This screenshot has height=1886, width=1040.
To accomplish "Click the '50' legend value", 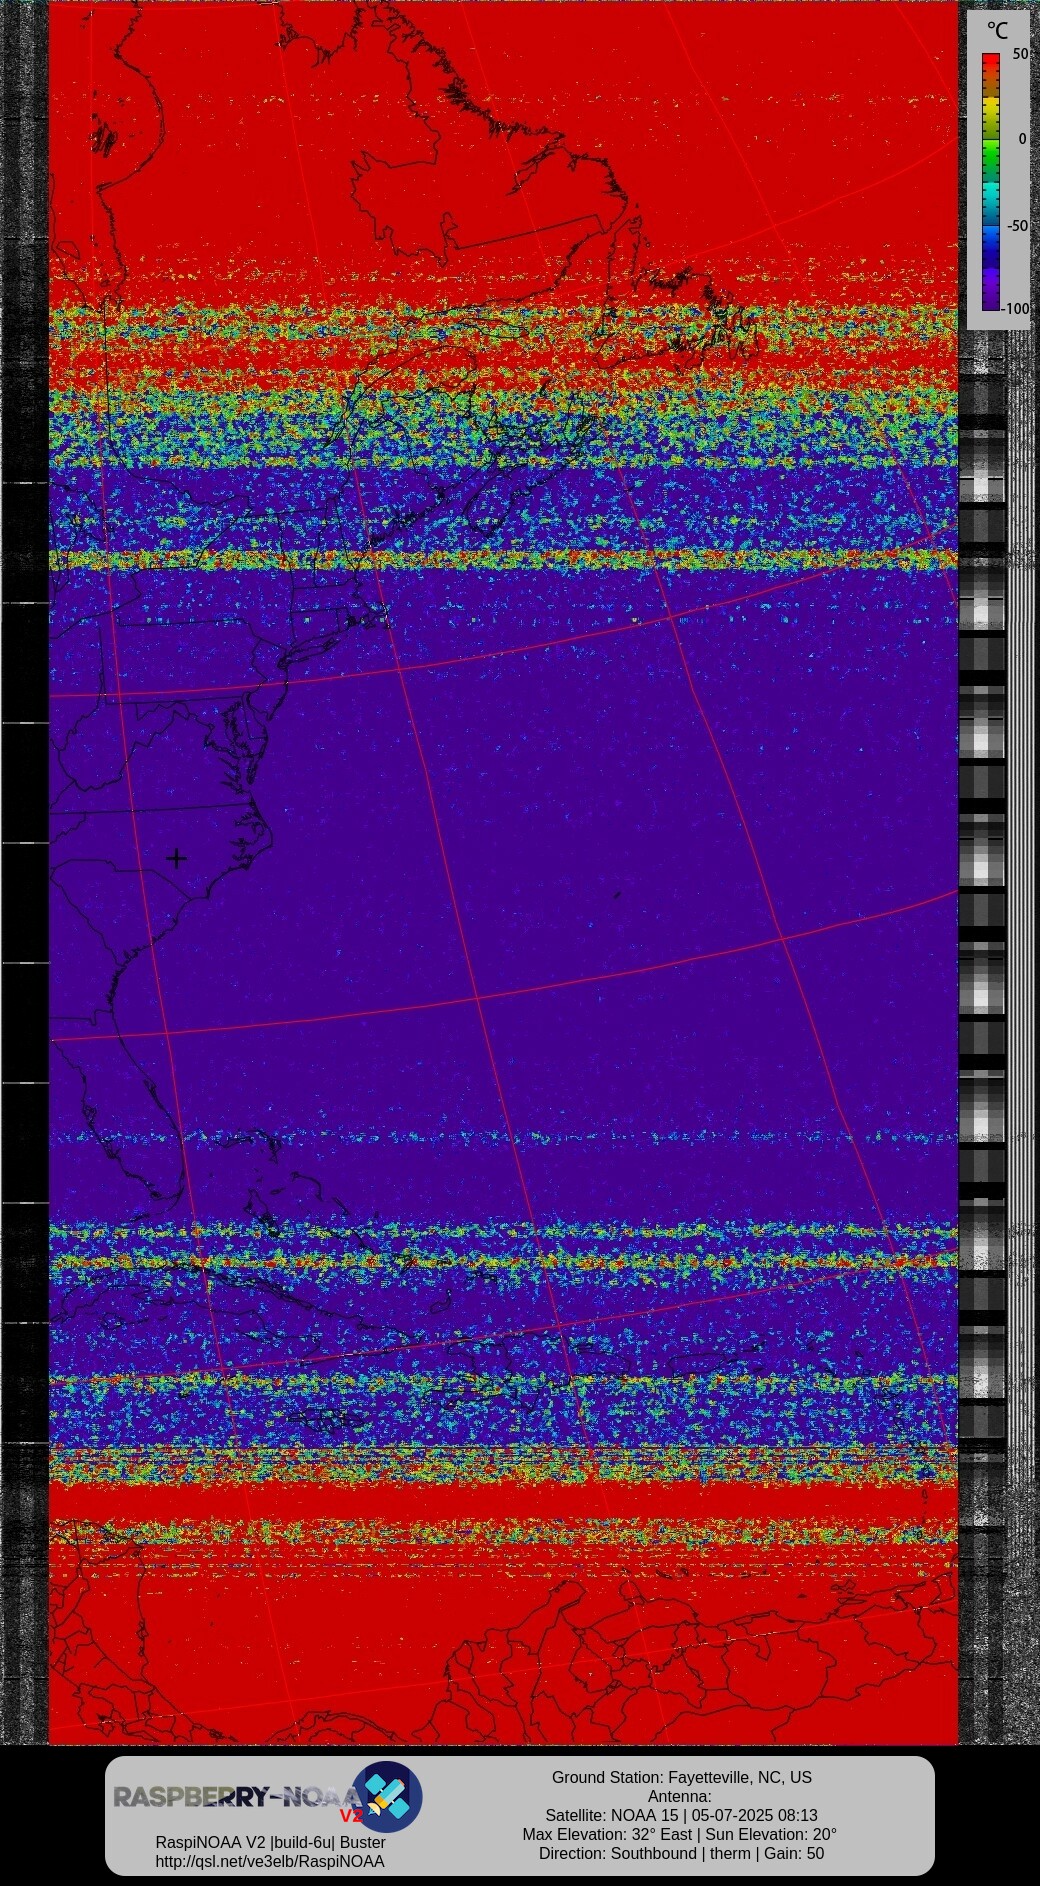I will (1020, 54).
